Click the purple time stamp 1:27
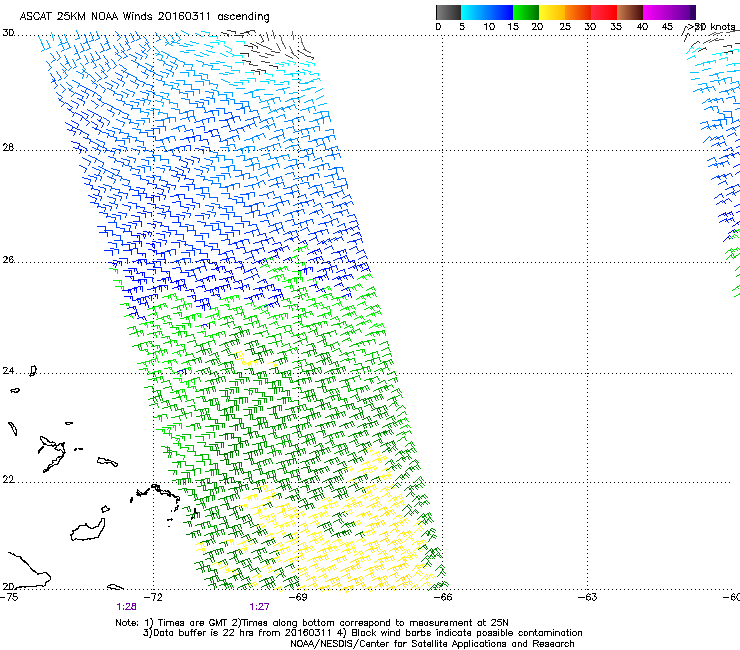The image size is (740, 650). click(x=260, y=607)
